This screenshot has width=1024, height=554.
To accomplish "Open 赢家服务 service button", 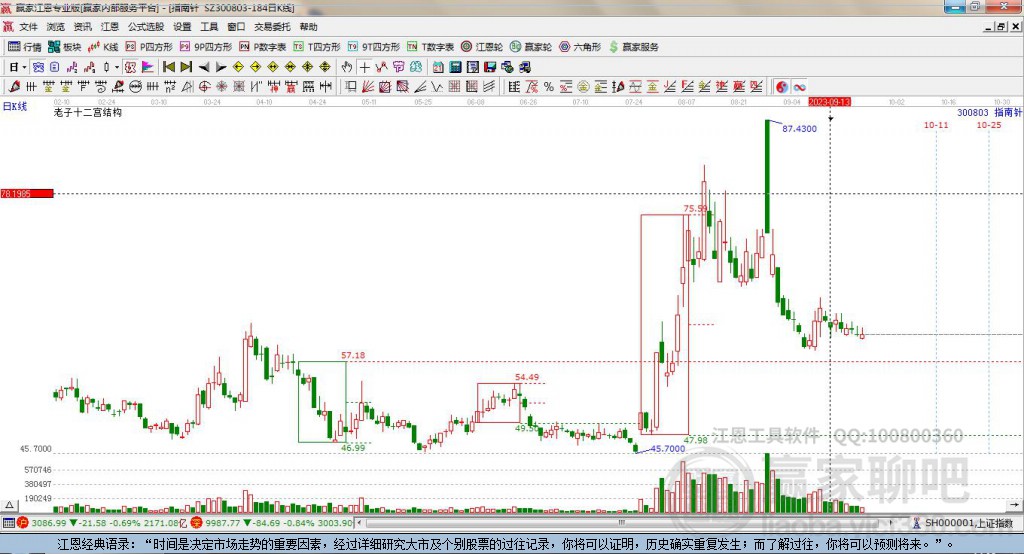I will 633,47.
